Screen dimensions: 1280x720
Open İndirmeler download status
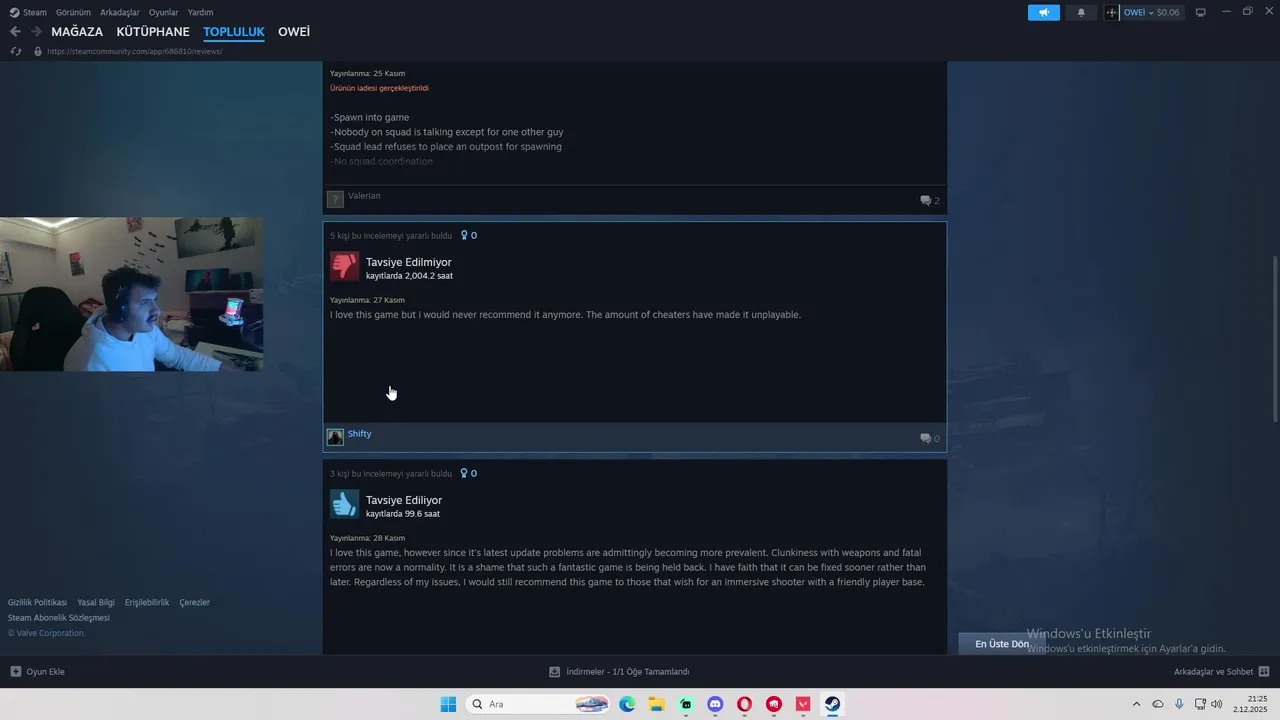[x=619, y=672]
